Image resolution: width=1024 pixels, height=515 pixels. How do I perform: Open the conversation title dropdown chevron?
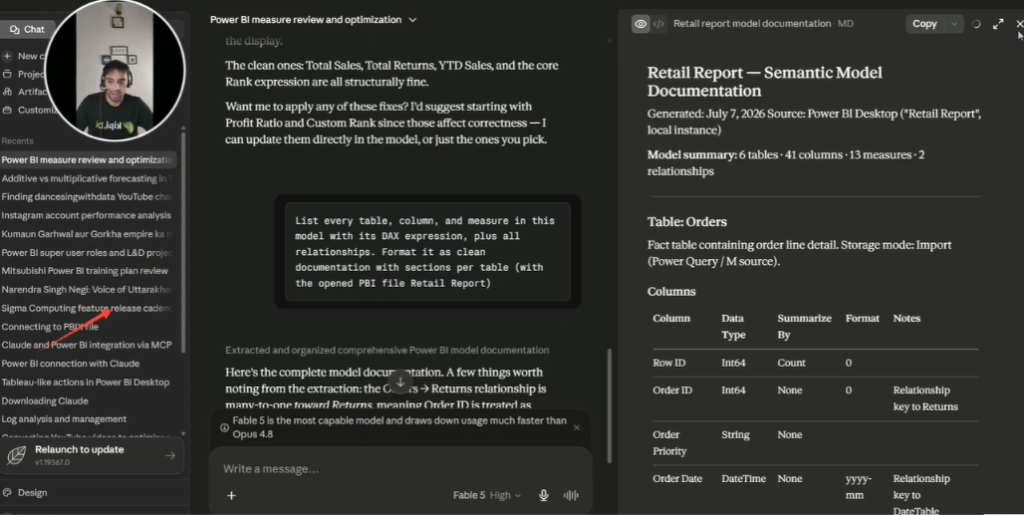[x=413, y=20]
